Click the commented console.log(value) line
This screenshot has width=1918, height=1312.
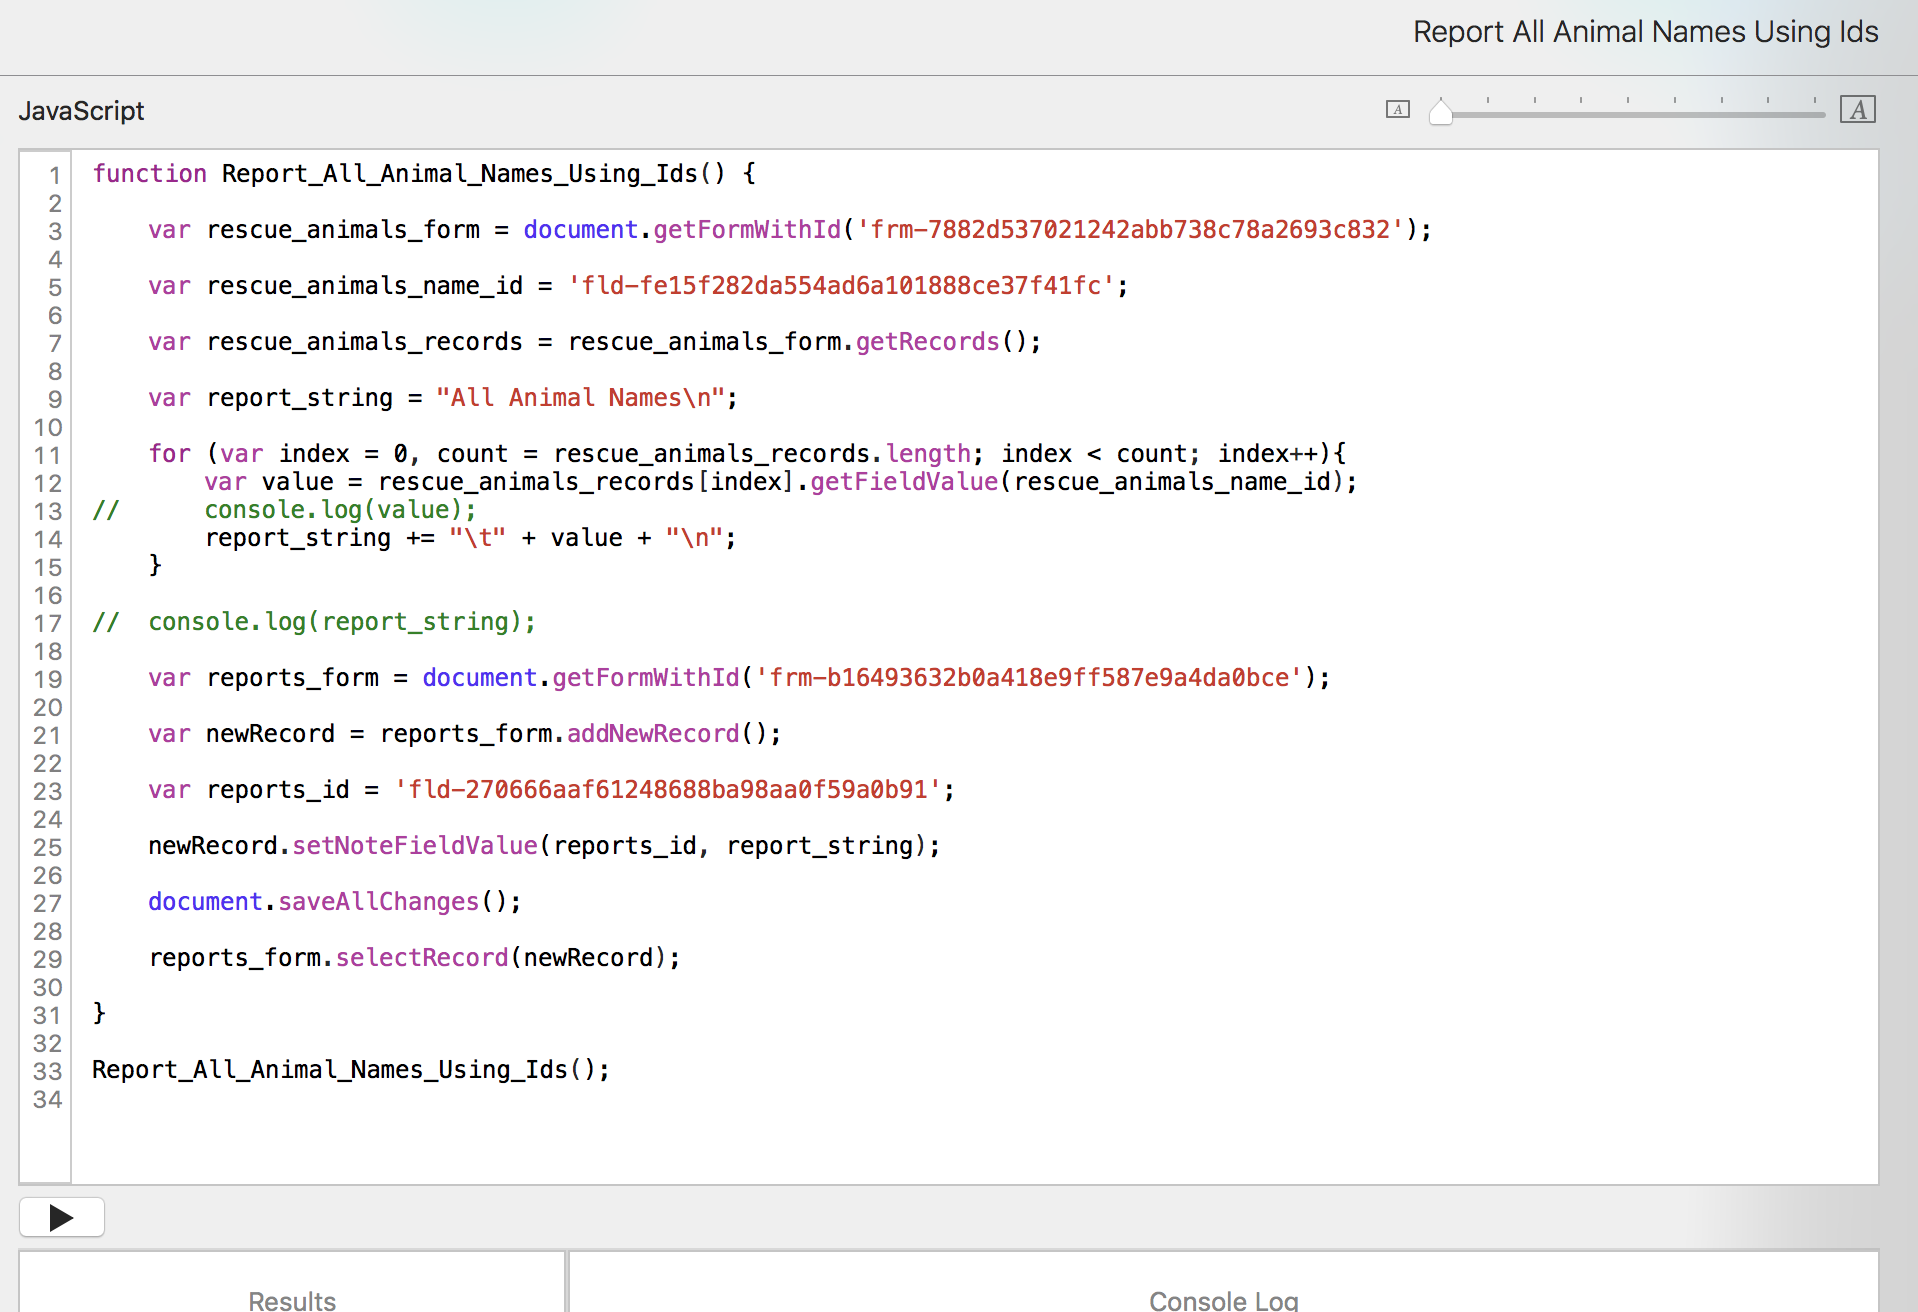click(340, 510)
